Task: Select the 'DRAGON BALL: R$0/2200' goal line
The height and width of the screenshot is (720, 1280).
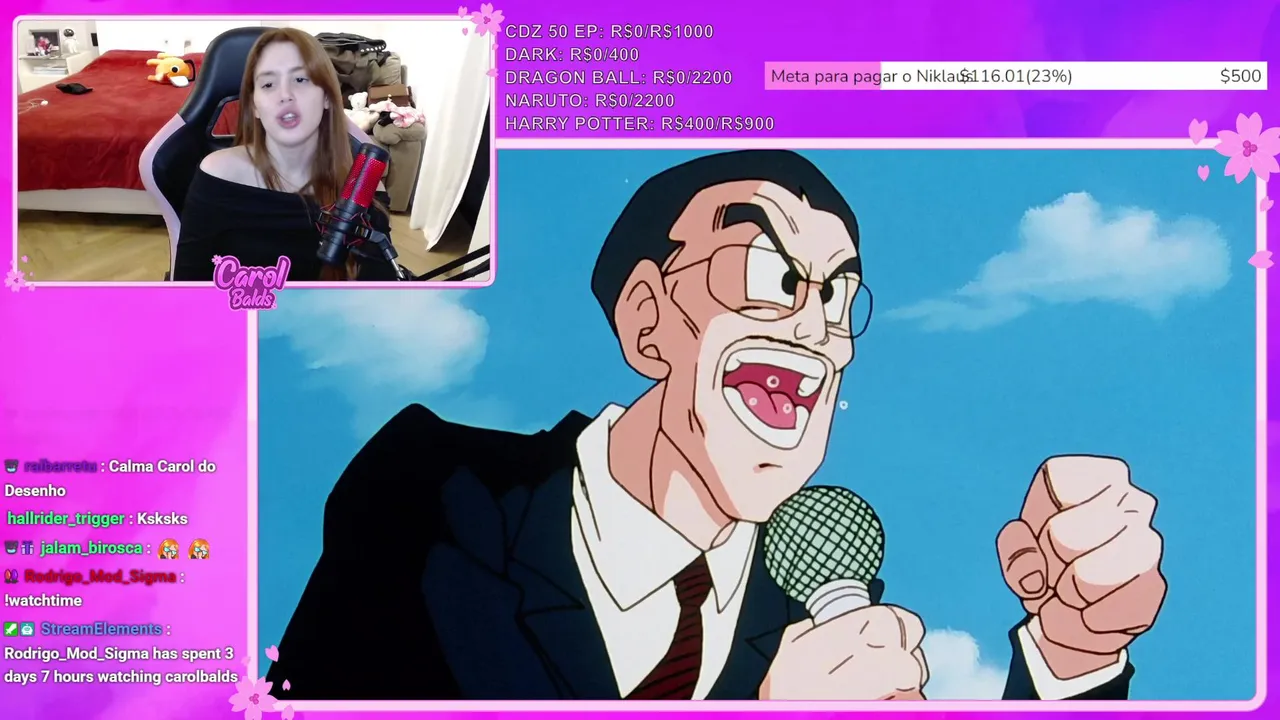Action: pyautogui.click(x=618, y=77)
